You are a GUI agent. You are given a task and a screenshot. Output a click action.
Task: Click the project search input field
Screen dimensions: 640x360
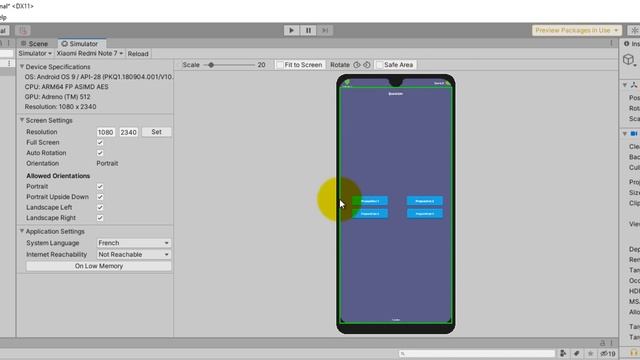(x=477, y=353)
